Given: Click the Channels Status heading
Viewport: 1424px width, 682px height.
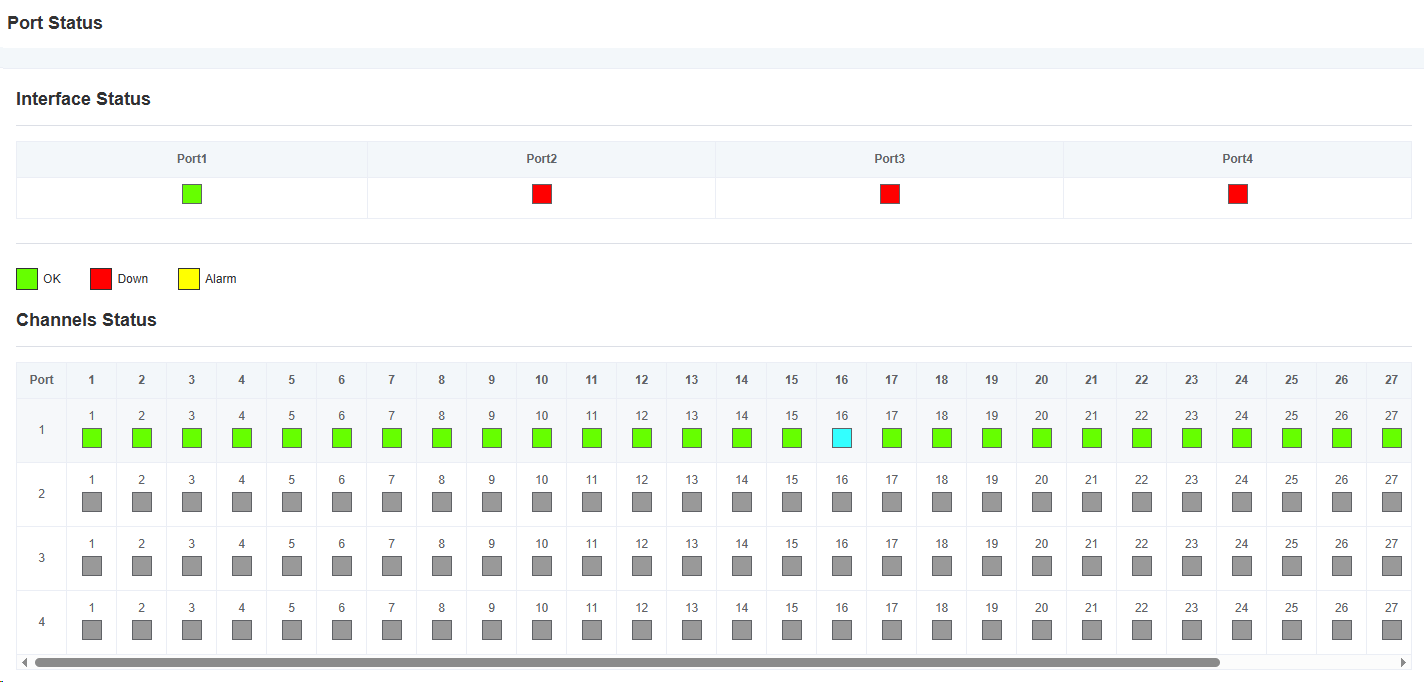Looking at the screenshot, I should point(86,320).
